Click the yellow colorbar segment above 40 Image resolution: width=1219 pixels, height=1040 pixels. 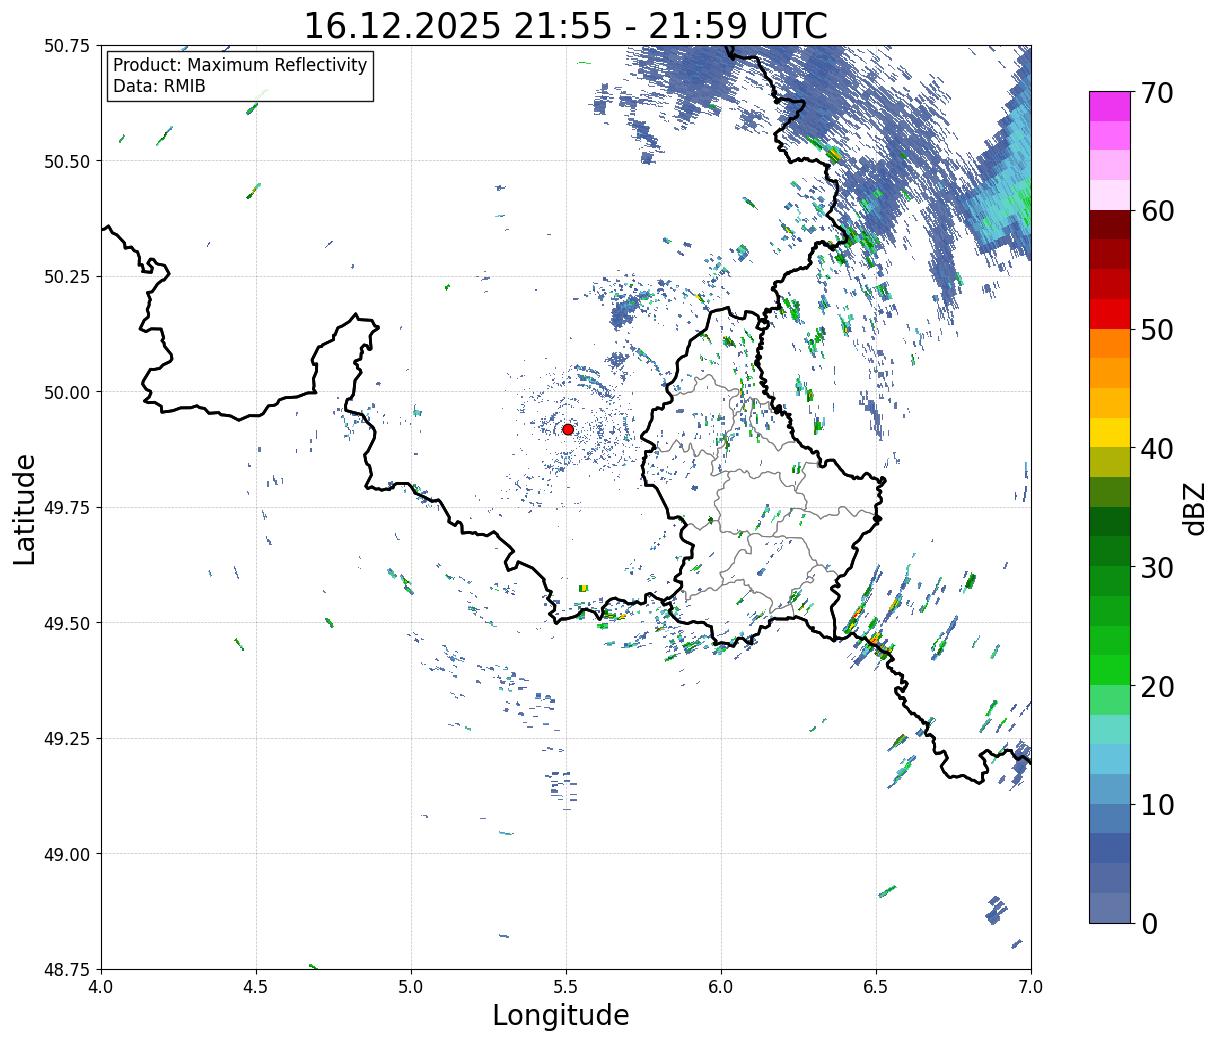1110,432
